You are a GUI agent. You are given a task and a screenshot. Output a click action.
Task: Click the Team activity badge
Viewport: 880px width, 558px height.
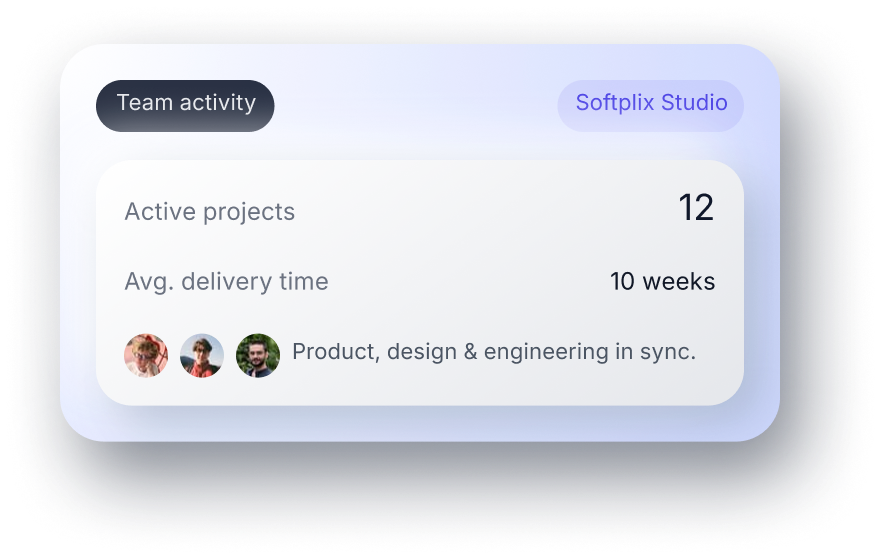(185, 105)
